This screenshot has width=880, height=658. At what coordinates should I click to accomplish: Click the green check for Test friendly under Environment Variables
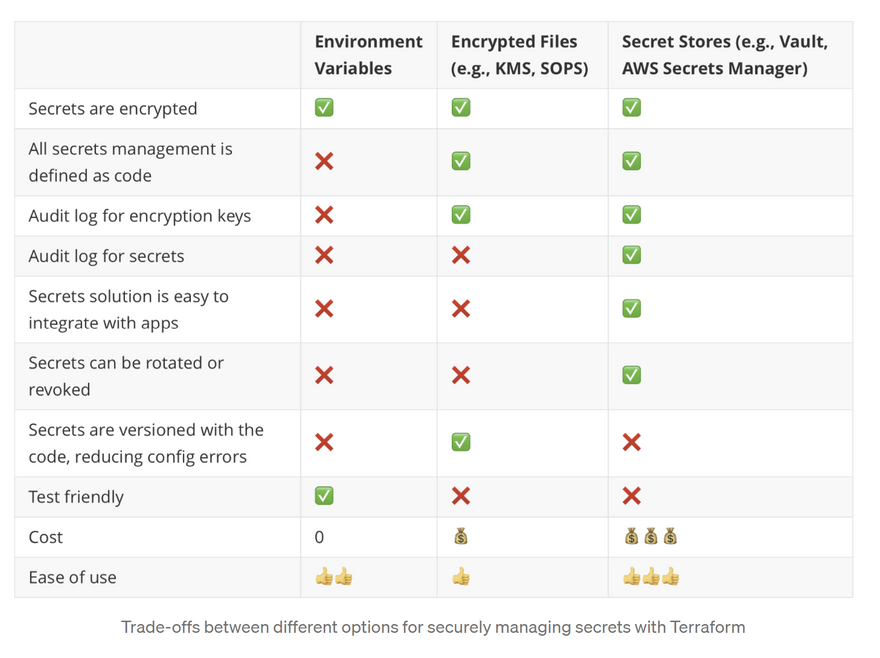(324, 496)
